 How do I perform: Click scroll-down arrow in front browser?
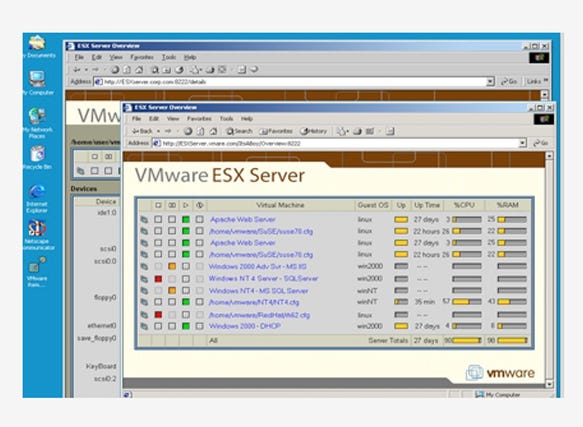(x=549, y=384)
